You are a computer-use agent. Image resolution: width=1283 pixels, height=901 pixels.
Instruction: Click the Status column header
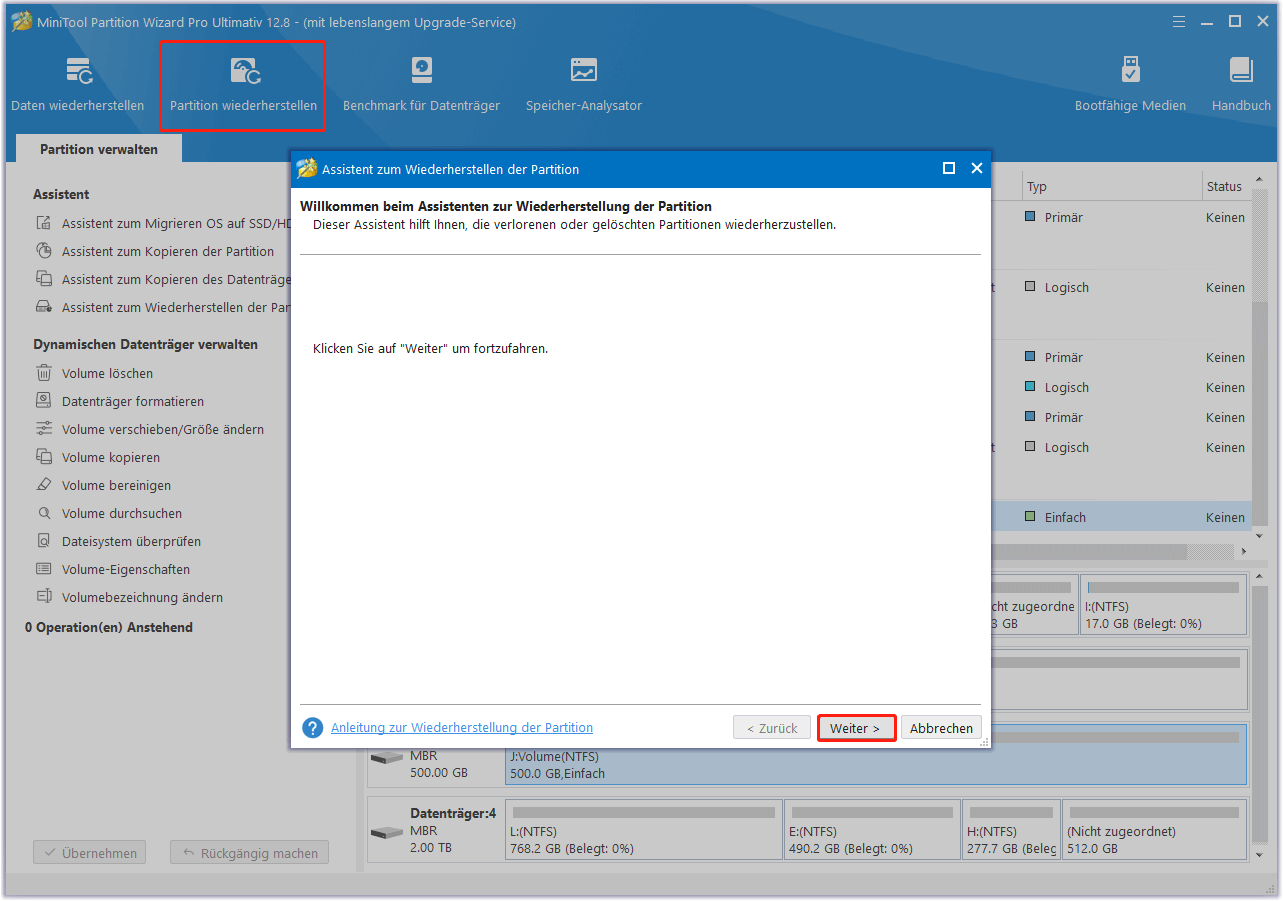point(1224,187)
